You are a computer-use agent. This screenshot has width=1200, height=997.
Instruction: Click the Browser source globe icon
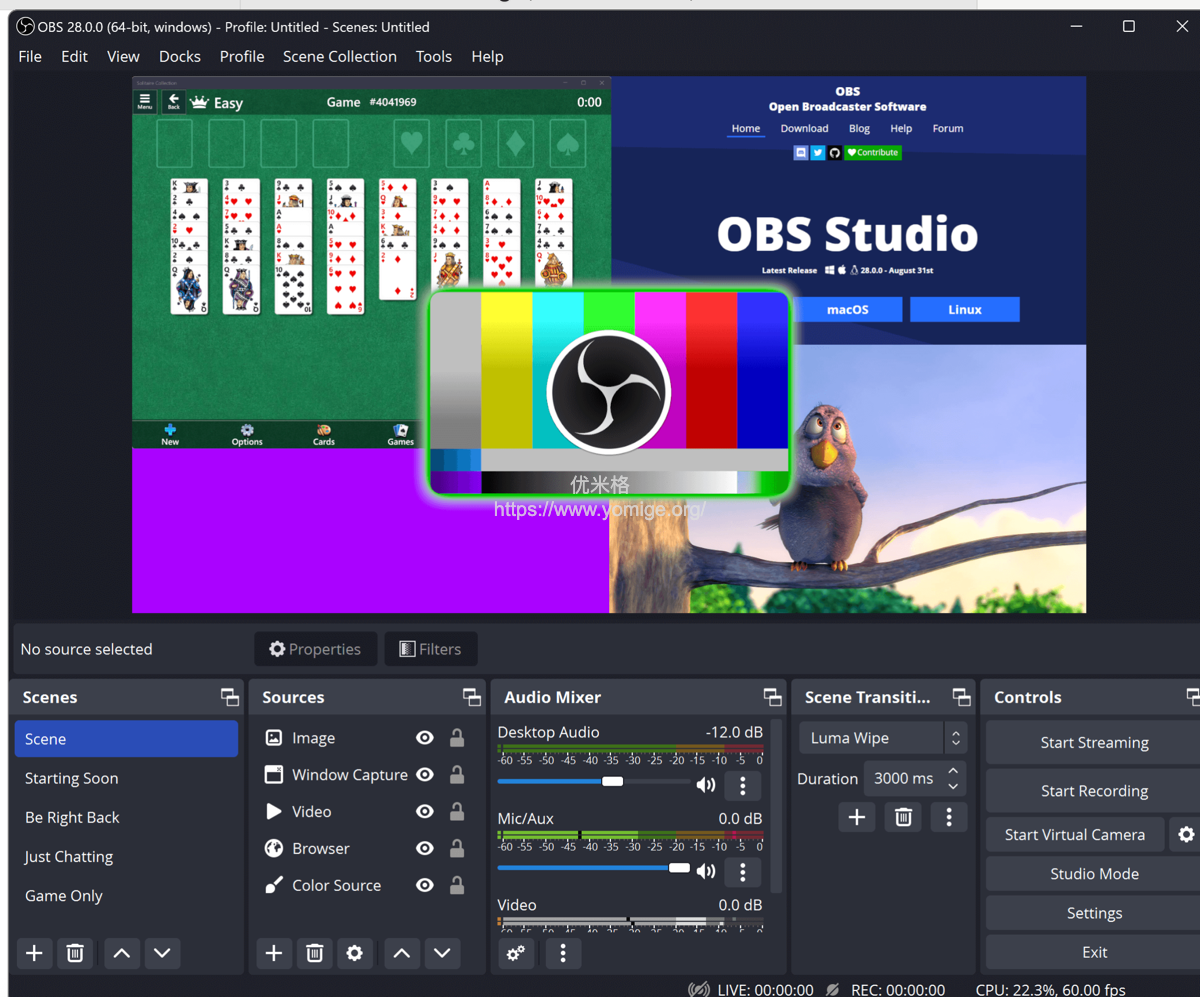pos(274,848)
